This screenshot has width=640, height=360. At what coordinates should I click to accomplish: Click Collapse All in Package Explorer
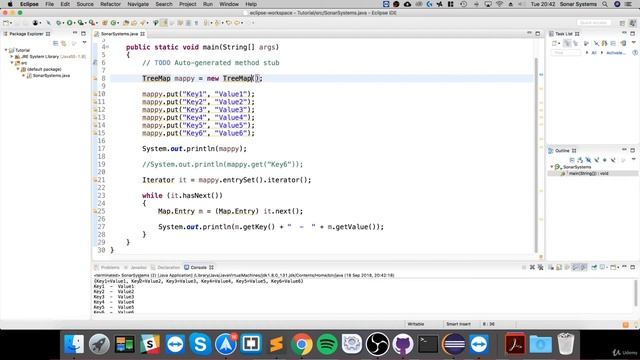tap(56, 43)
